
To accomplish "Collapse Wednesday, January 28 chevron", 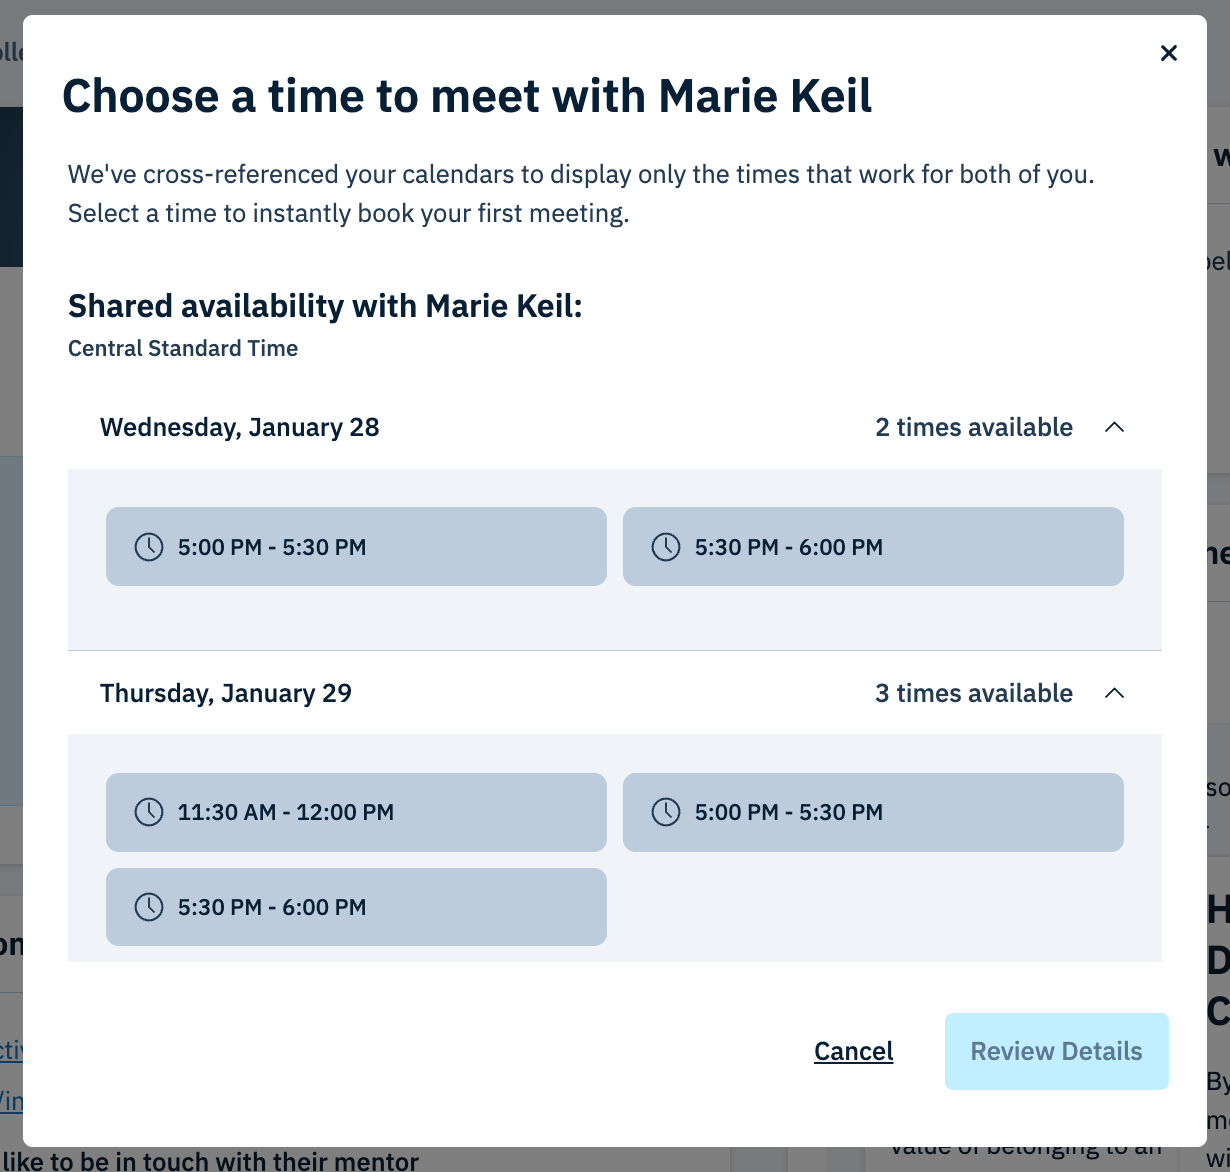I will coord(1114,428).
